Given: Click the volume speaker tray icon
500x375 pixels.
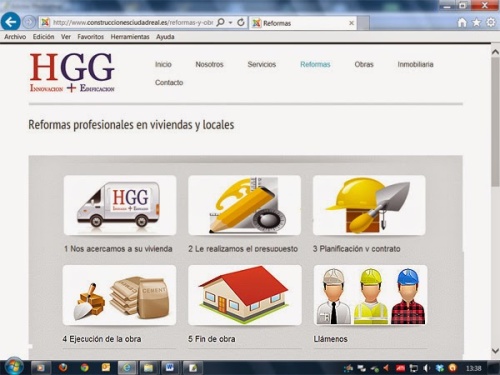Looking at the screenshot, I should [426, 368].
